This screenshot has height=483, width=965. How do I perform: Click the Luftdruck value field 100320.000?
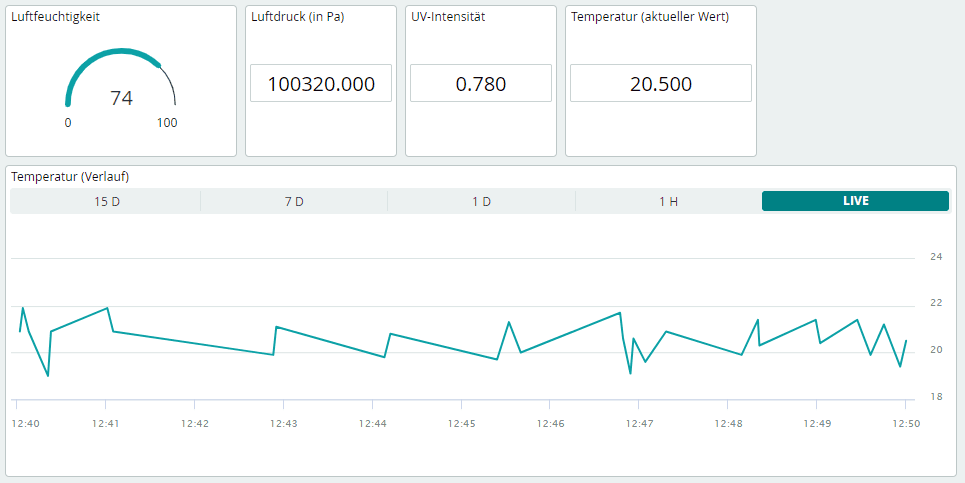pos(321,84)
